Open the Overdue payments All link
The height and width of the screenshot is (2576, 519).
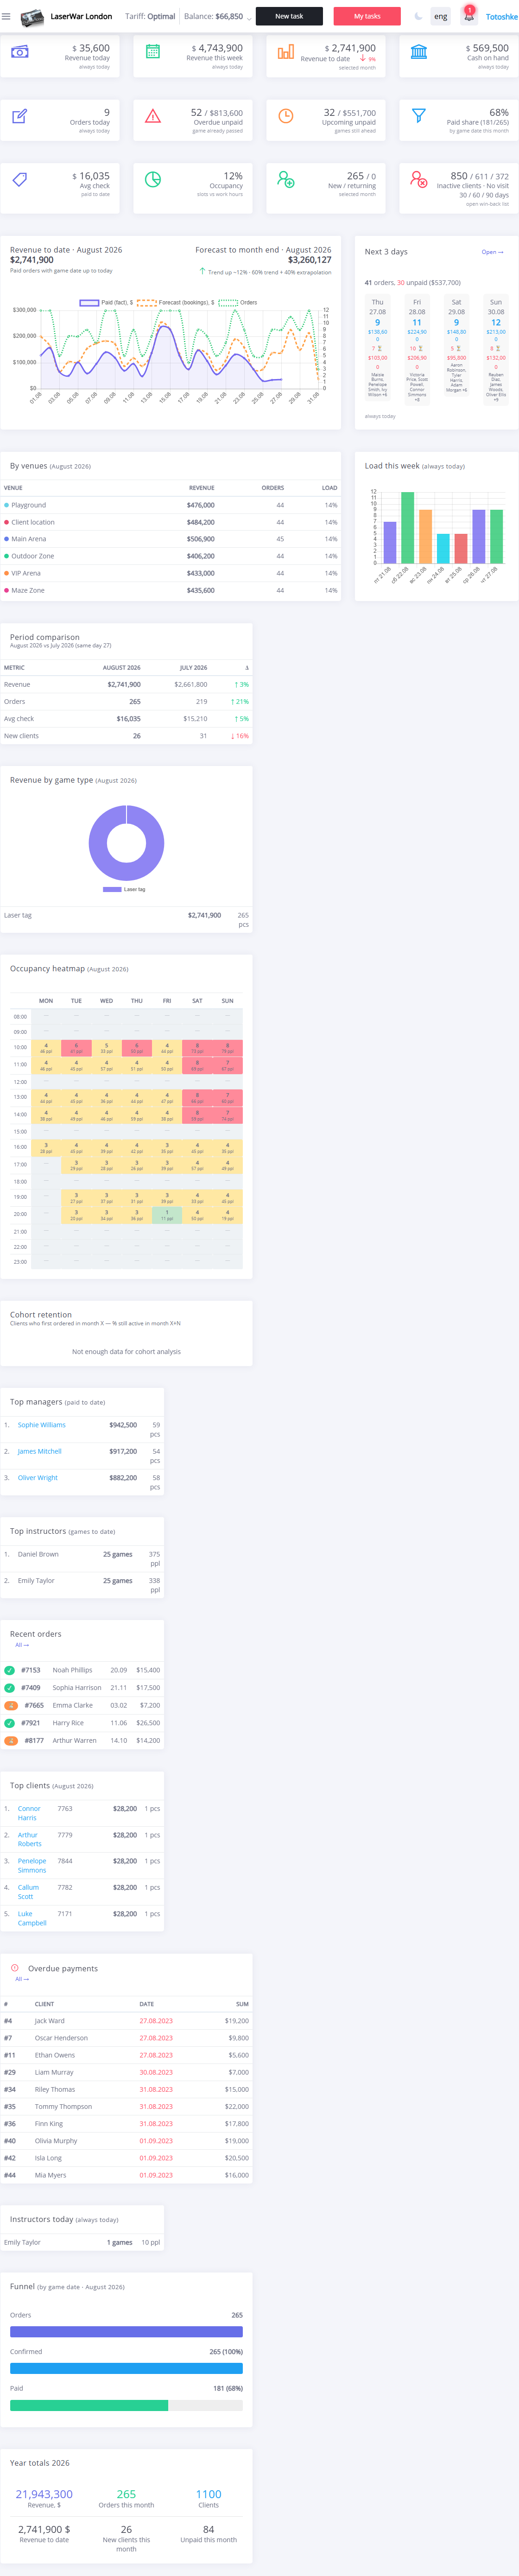click(22, 1979)
